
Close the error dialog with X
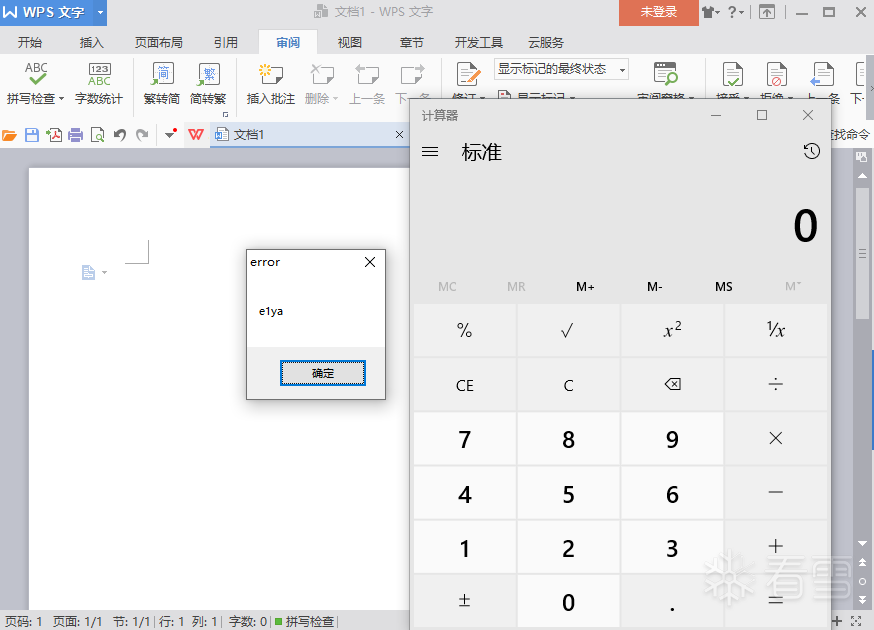click(370, 262)
